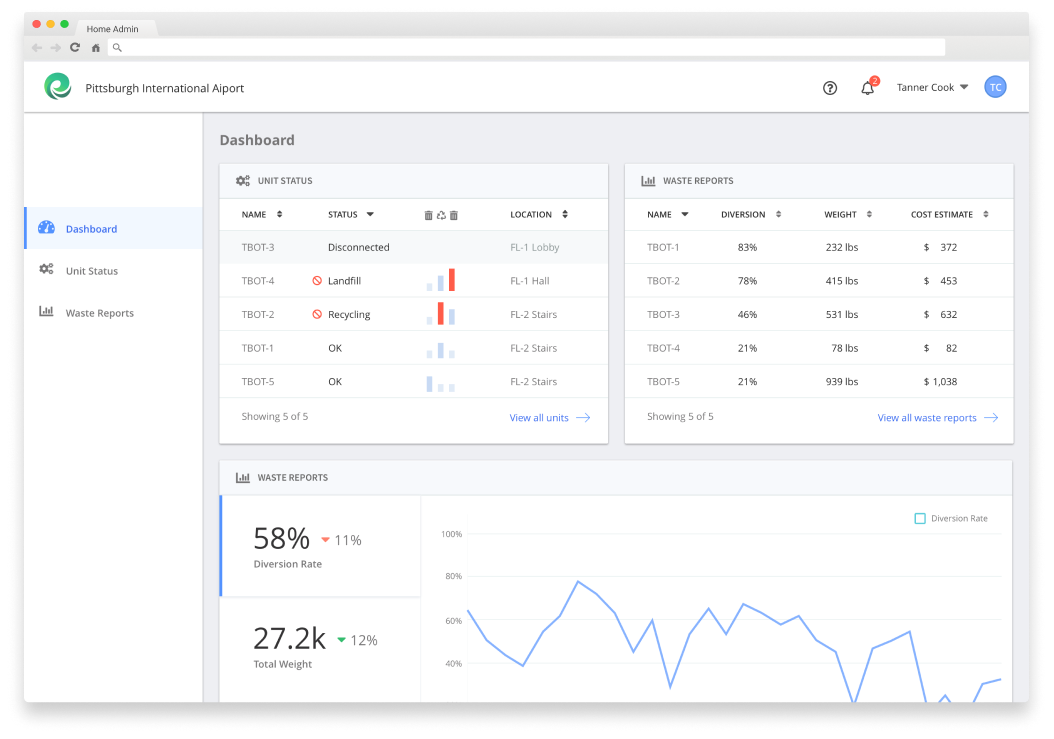Click fill level bars for TBOT-2
1054x739 pixels.
(x=441, y=313)
